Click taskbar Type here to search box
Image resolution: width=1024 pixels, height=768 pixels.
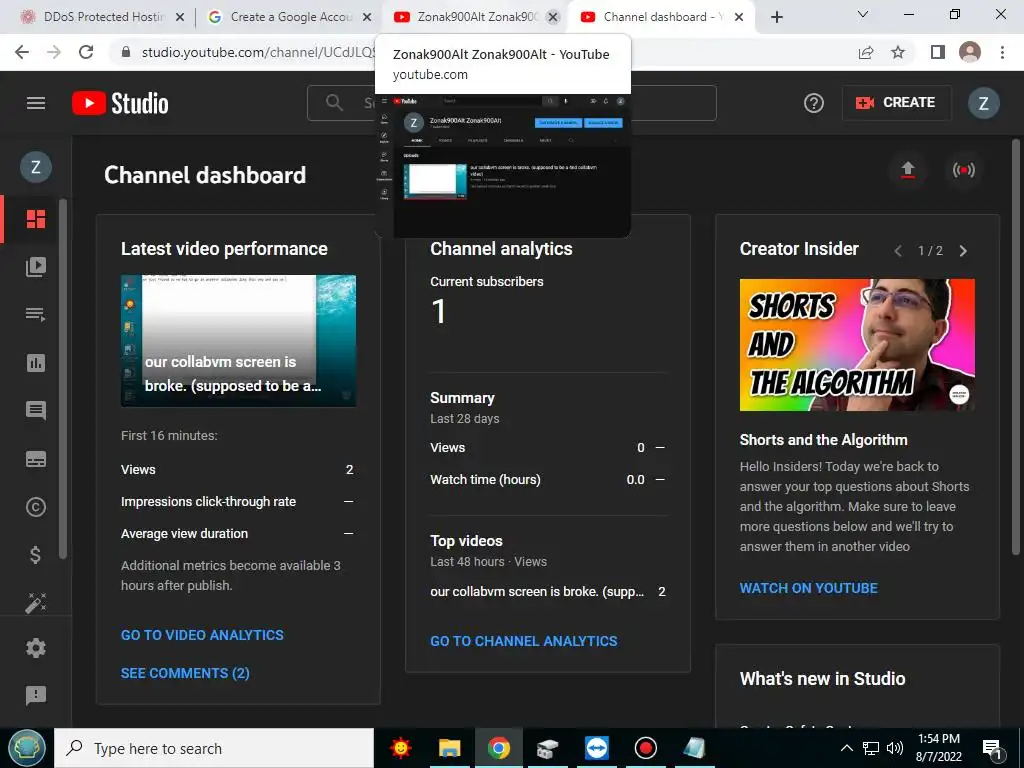214,748
